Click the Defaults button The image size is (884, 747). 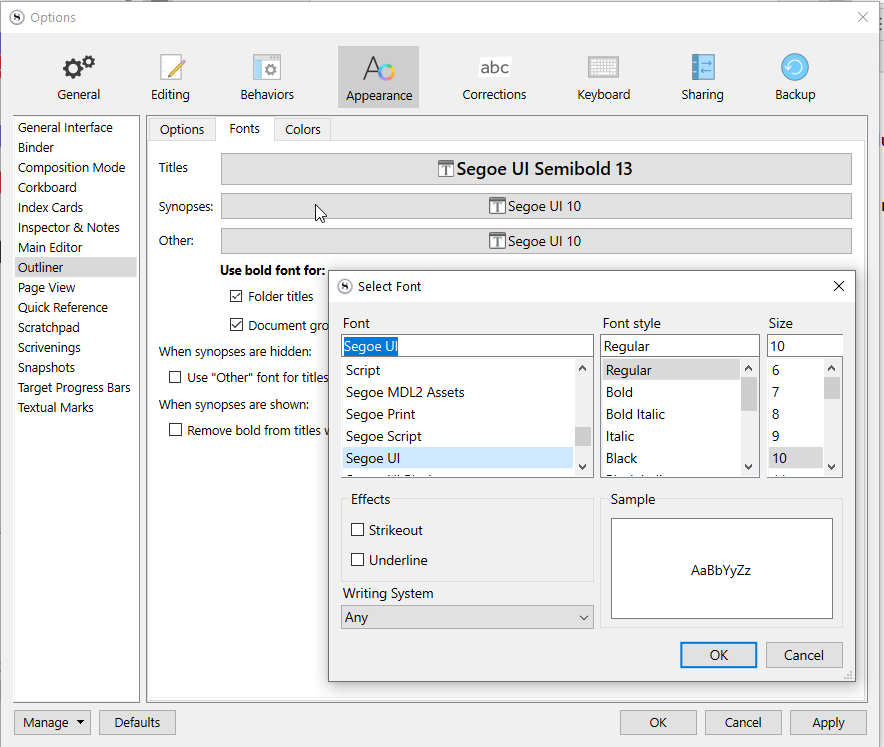tap(137, 723)
